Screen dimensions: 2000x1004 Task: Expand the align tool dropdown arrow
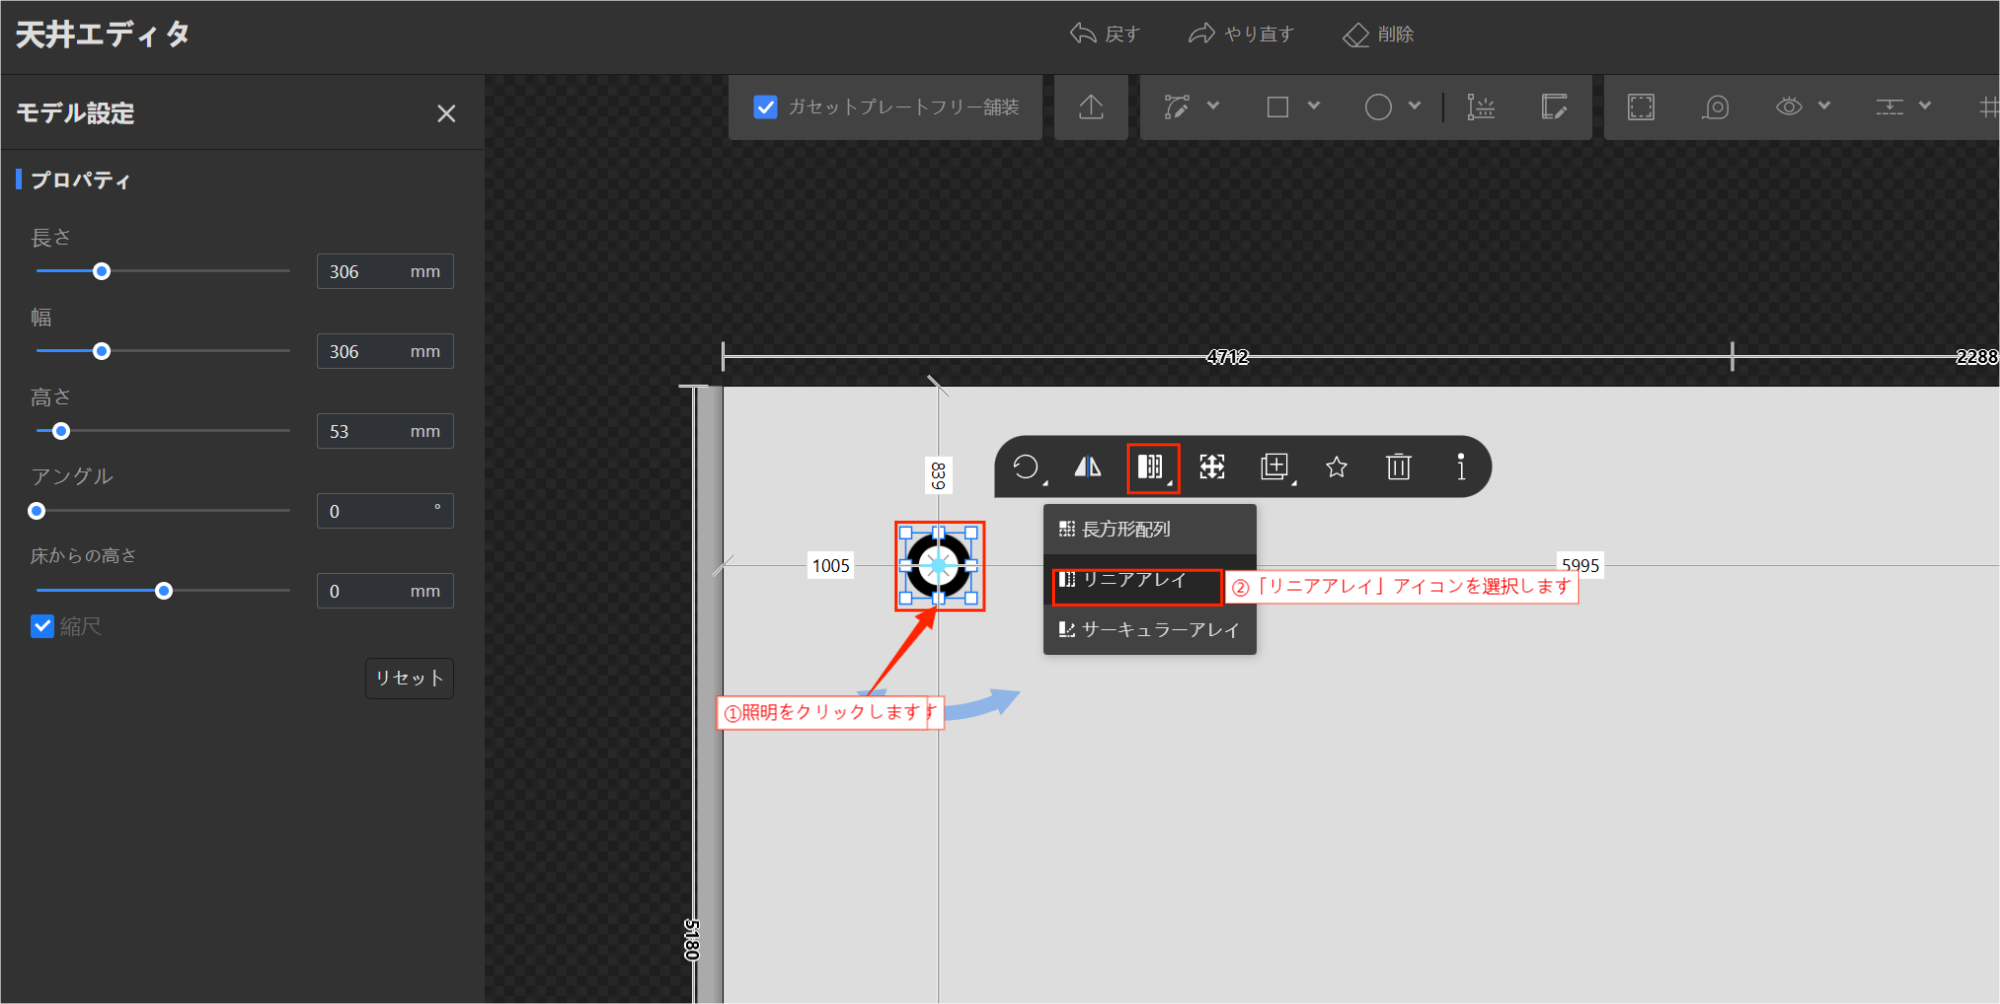(x=1925, y=105)
